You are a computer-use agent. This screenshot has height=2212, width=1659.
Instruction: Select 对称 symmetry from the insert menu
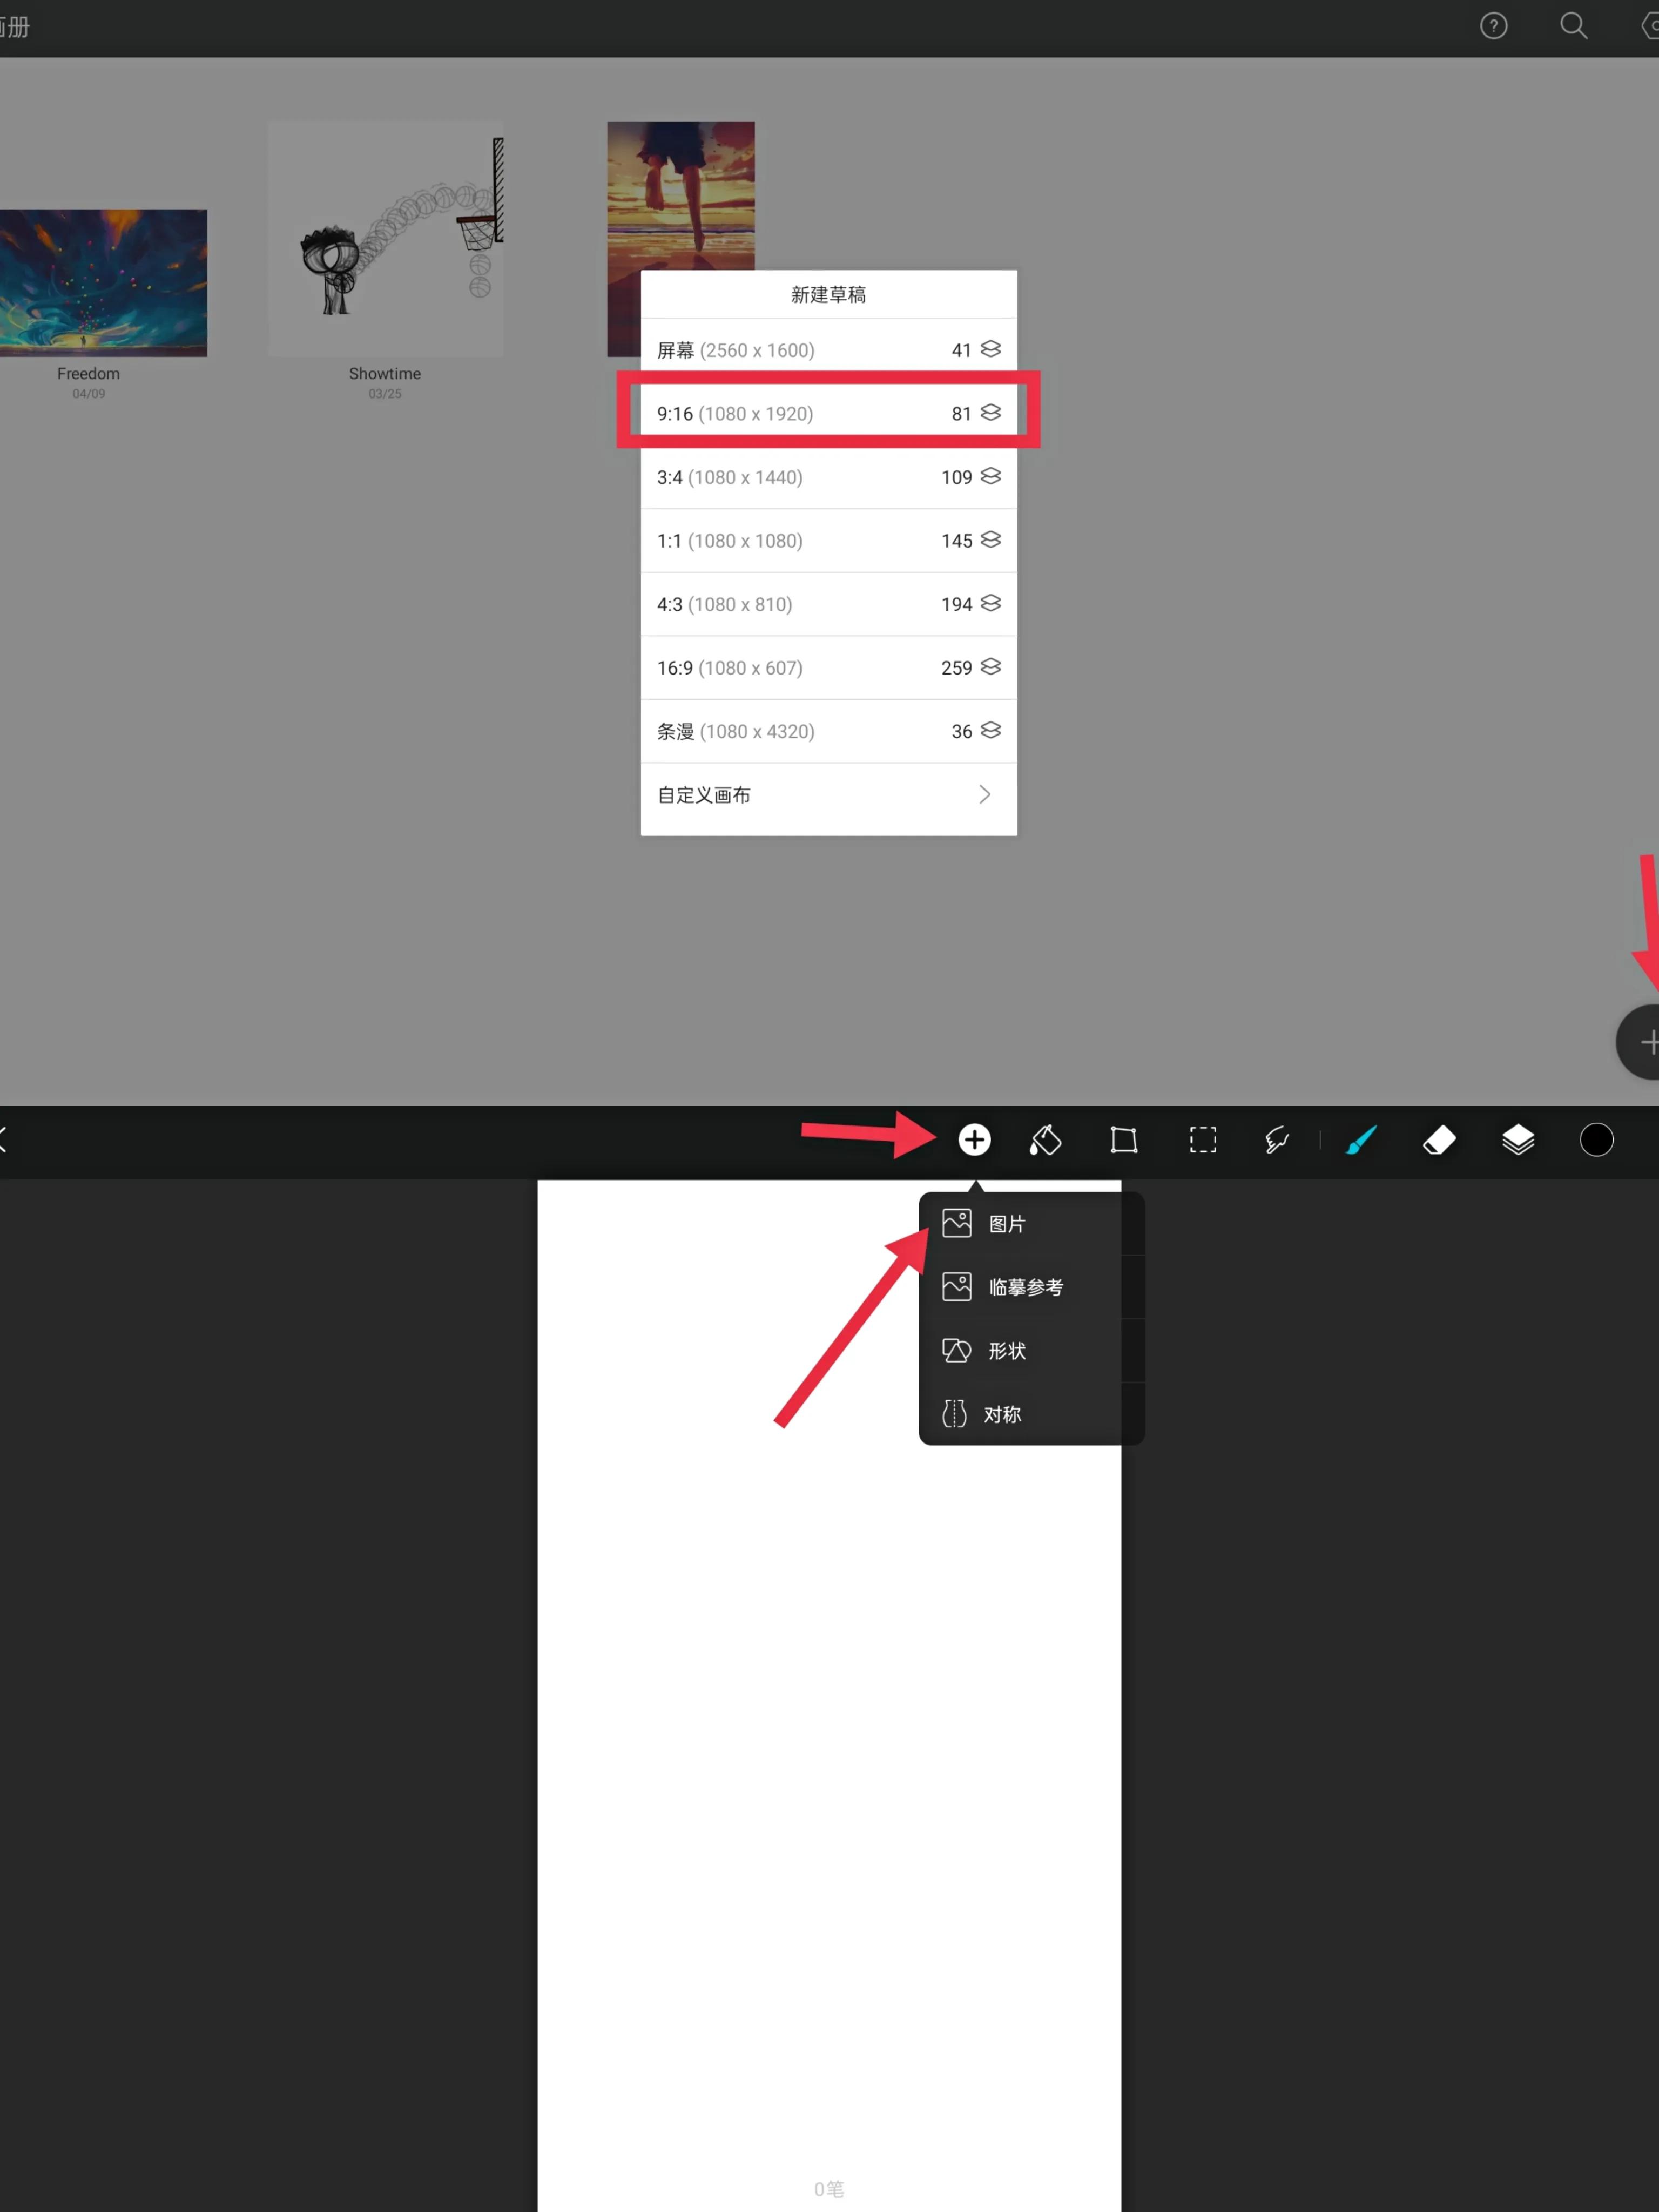tap(1001, 1414)
